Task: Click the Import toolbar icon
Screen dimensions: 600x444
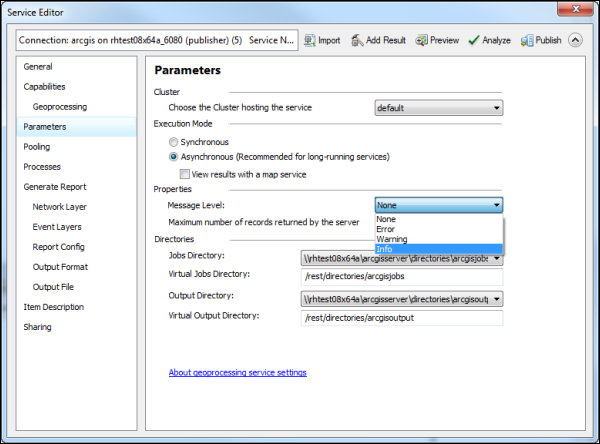Action: tap(308, 40)
